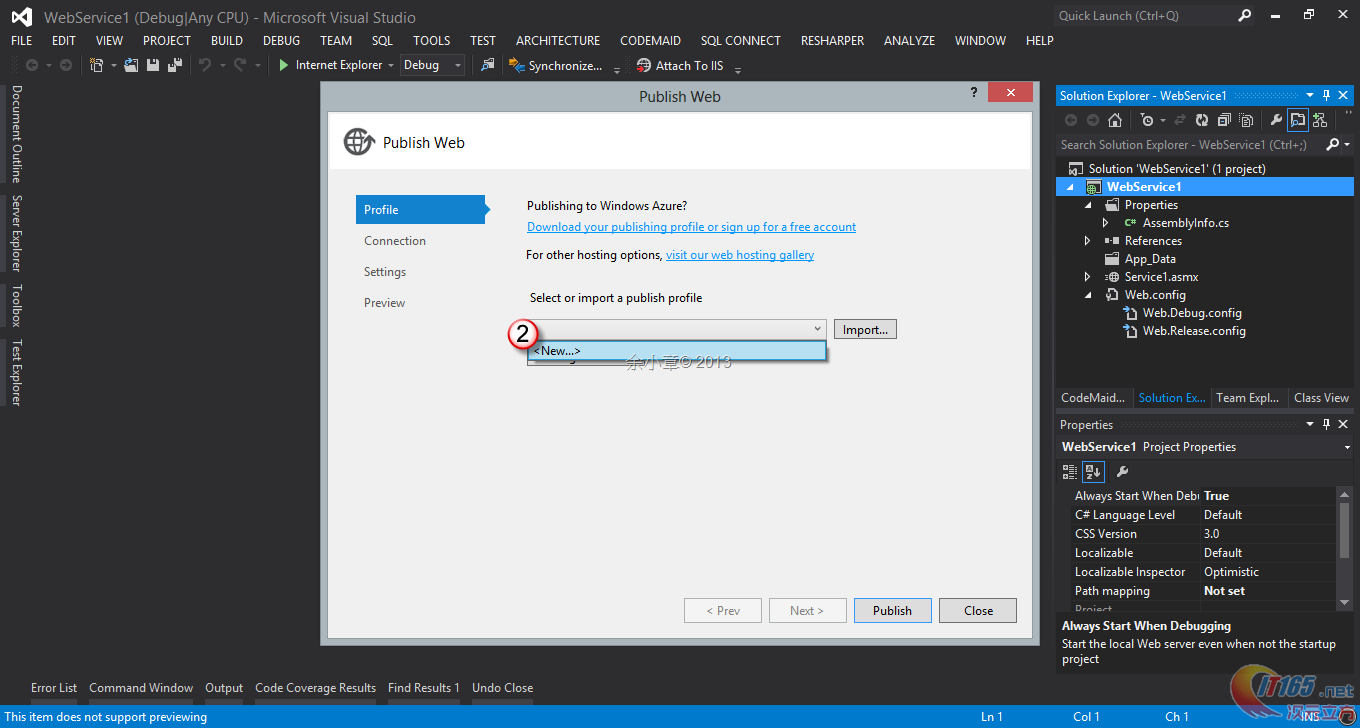This screenshot has height=728, width=1360.
Task: Click help question mark in Publish Web dialog
Action: click(x=974, y=92)
